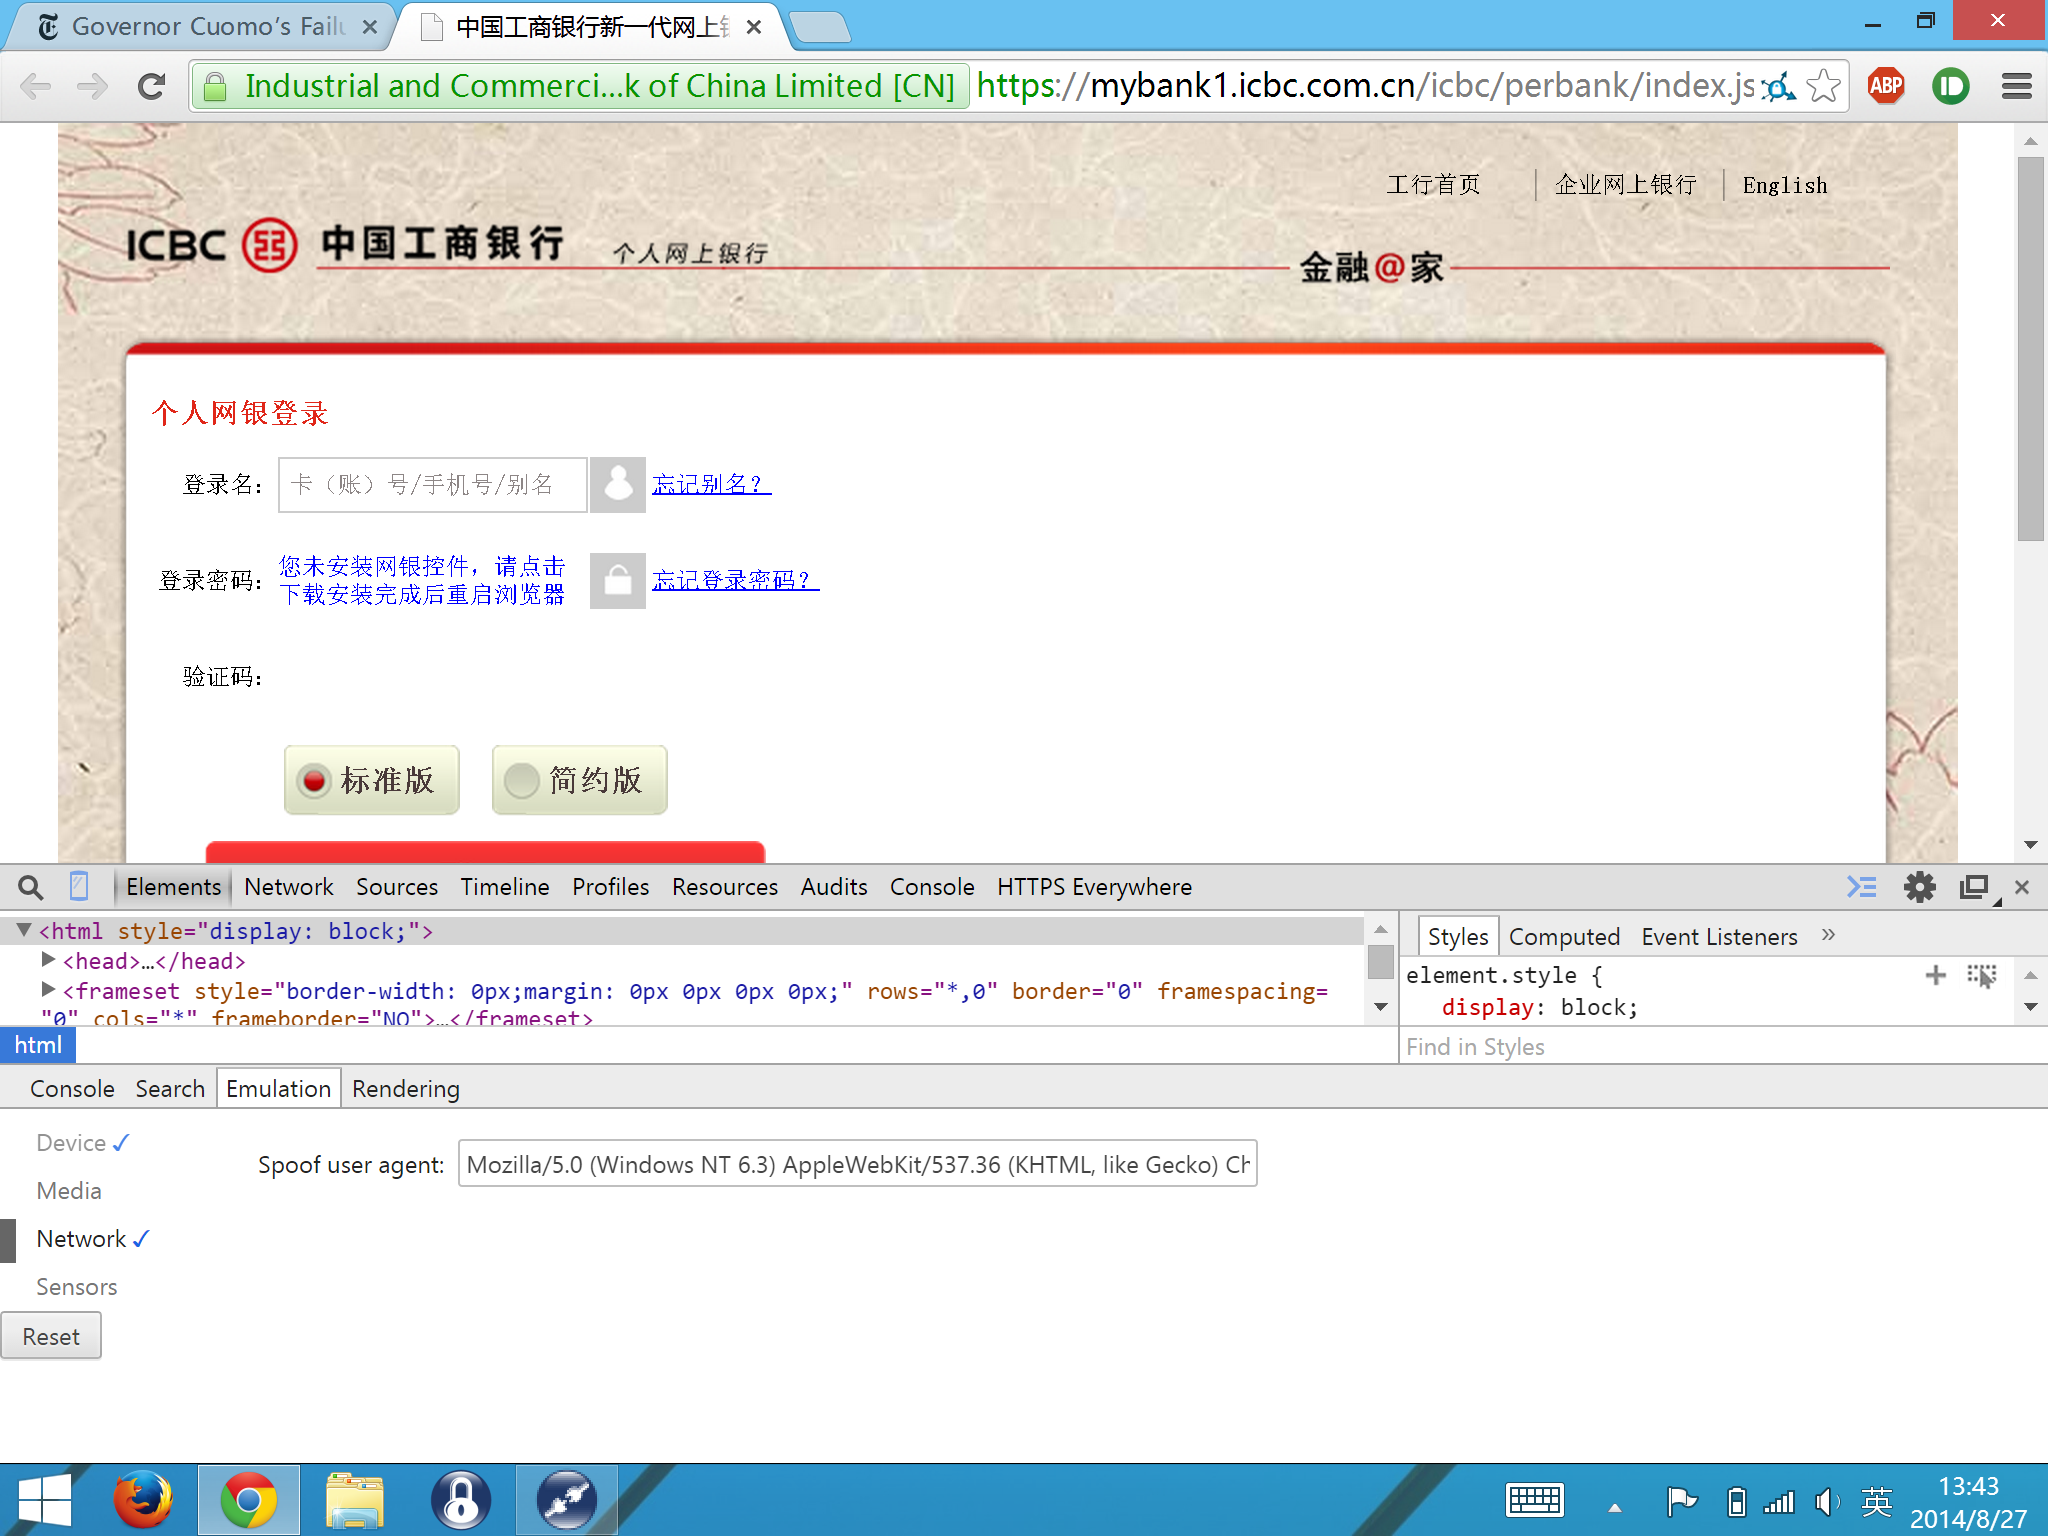
Task: Expand the frameset element node
Action: click(48, 990)
